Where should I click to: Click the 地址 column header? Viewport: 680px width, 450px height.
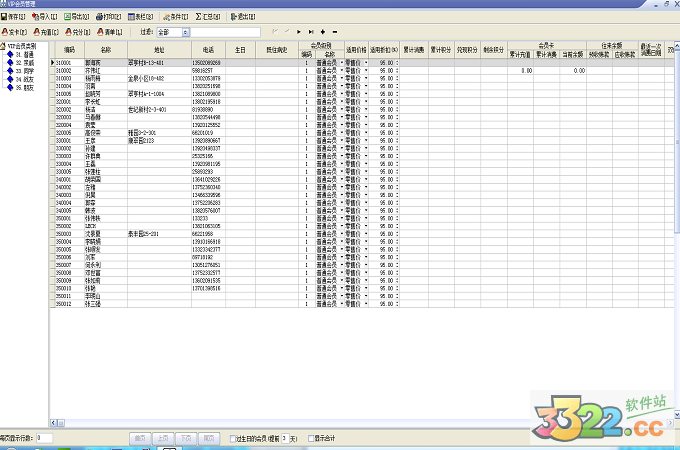(159, 50)
